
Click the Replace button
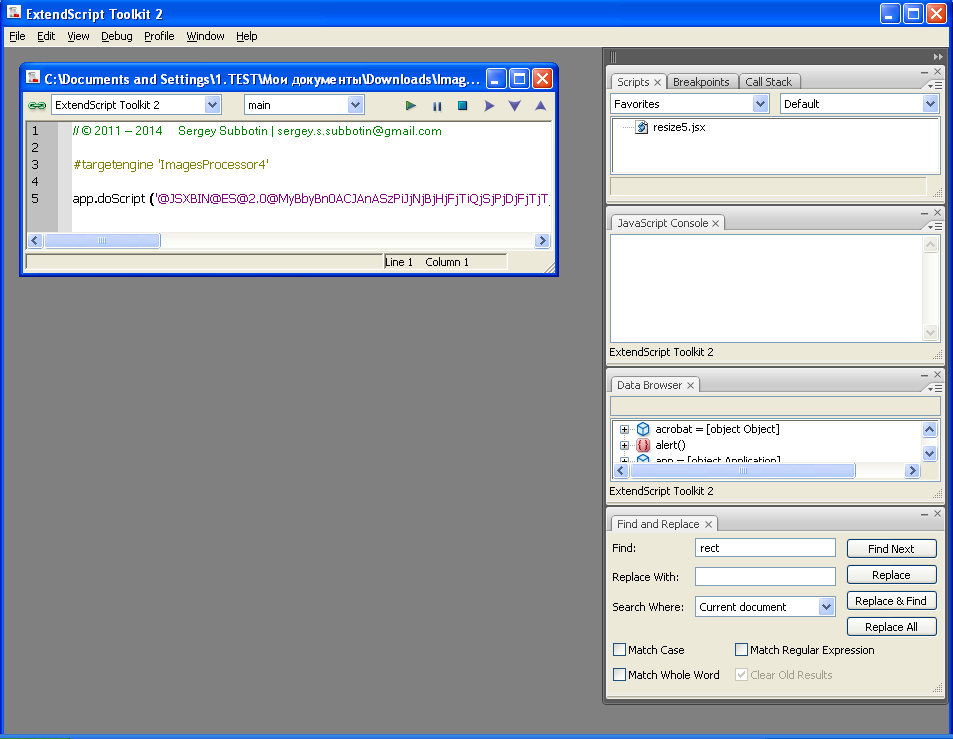pos(891,575)
